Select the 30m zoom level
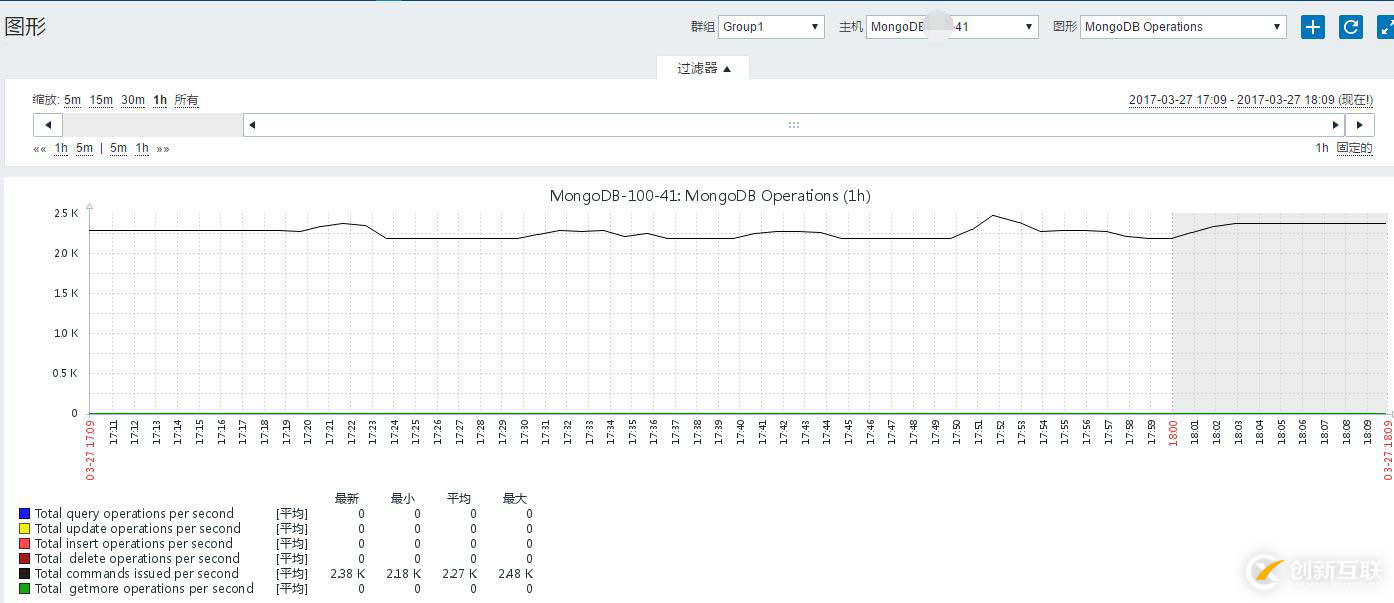The height and width of the screenshot is (603, 1394). tap(133, 100)
